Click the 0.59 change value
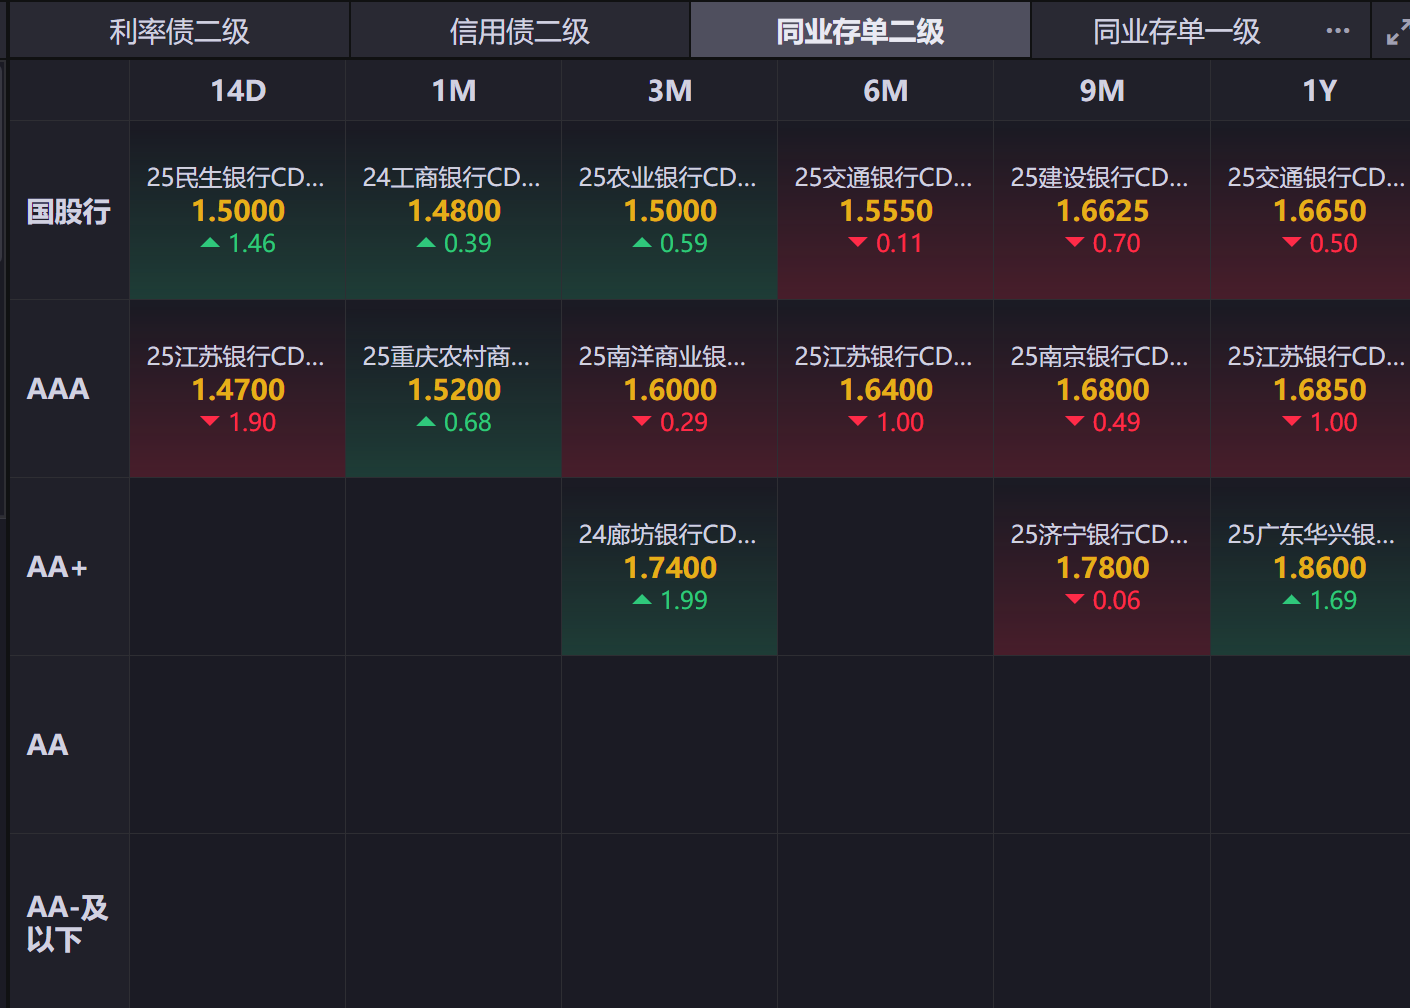The width and height of the screenshot is (1410, 1008). point(684,243)
